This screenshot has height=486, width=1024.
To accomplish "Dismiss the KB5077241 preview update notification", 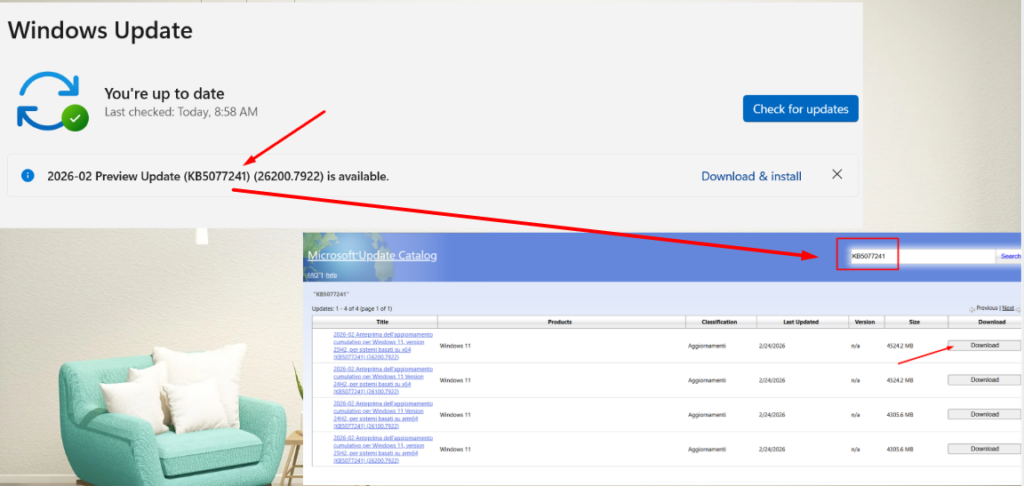I will coord(837,174).
